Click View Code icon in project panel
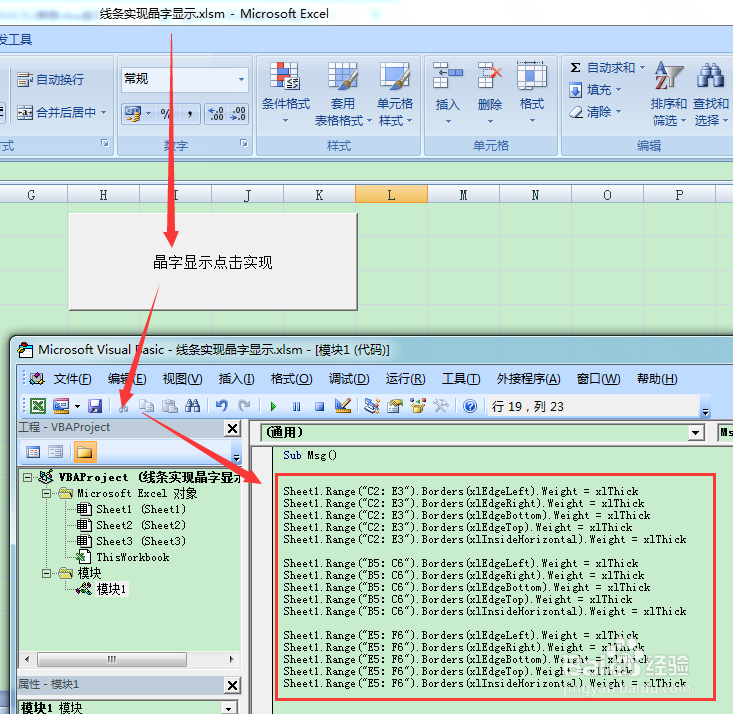Screen dimensions: 733x714 coord(33,452)
